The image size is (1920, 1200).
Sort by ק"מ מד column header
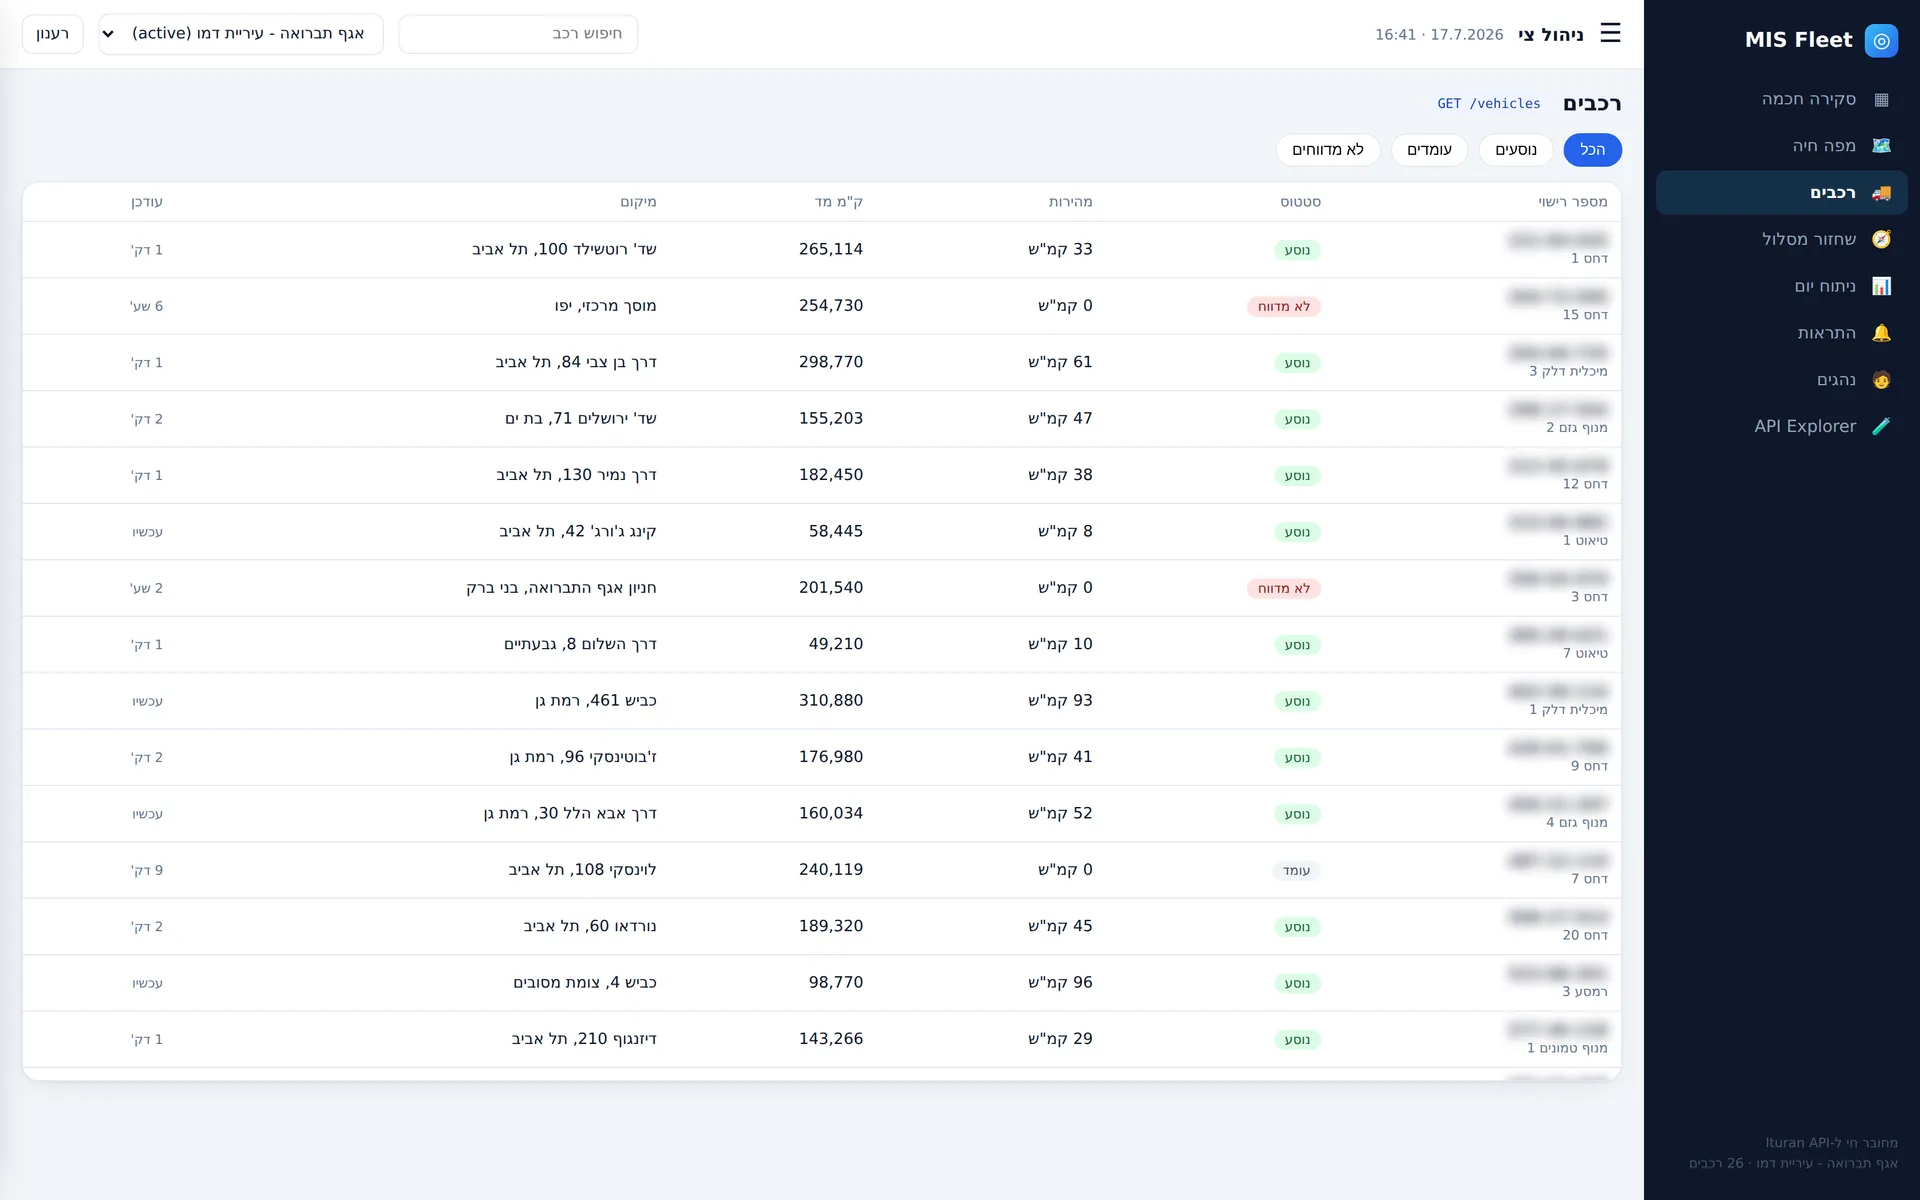click(839, 202)
